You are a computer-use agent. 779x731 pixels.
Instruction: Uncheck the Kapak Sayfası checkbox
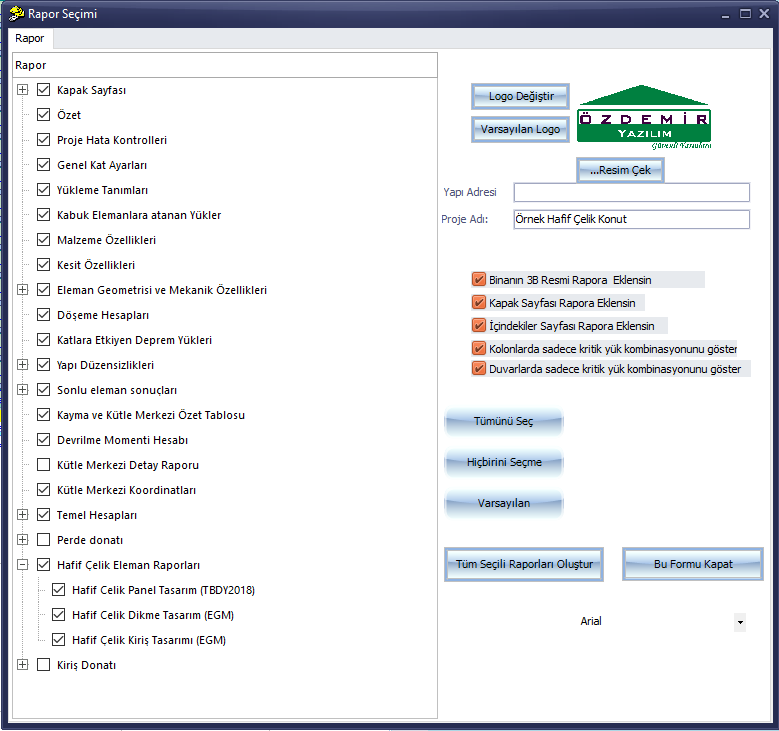tap(44, 90)
